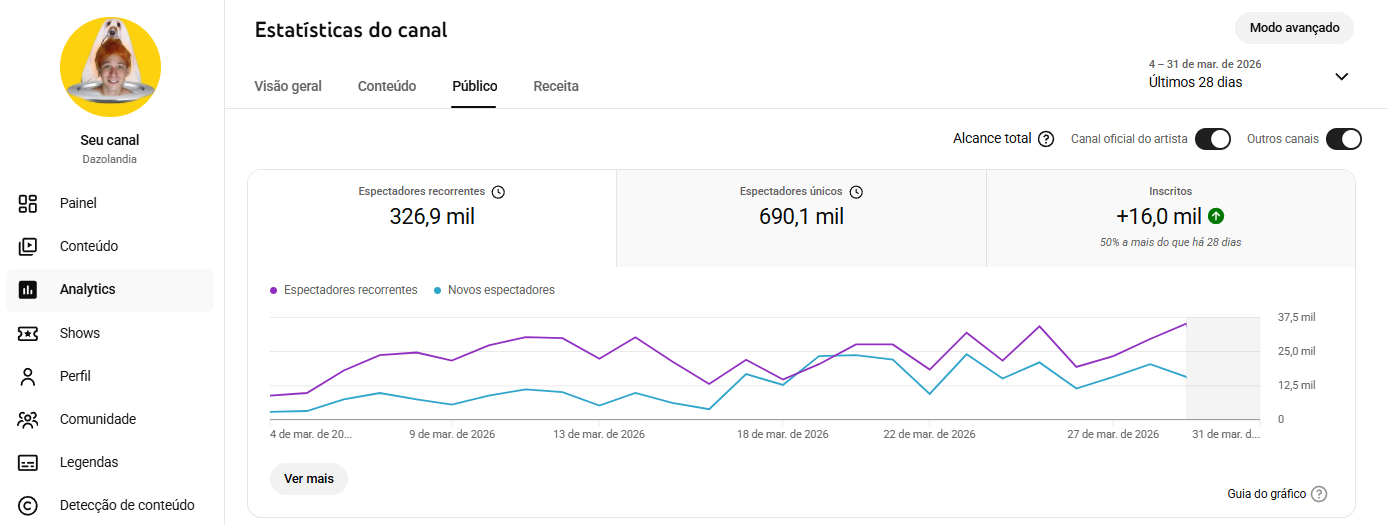Click the Modo avançado button

click(x=1294, y=28)
